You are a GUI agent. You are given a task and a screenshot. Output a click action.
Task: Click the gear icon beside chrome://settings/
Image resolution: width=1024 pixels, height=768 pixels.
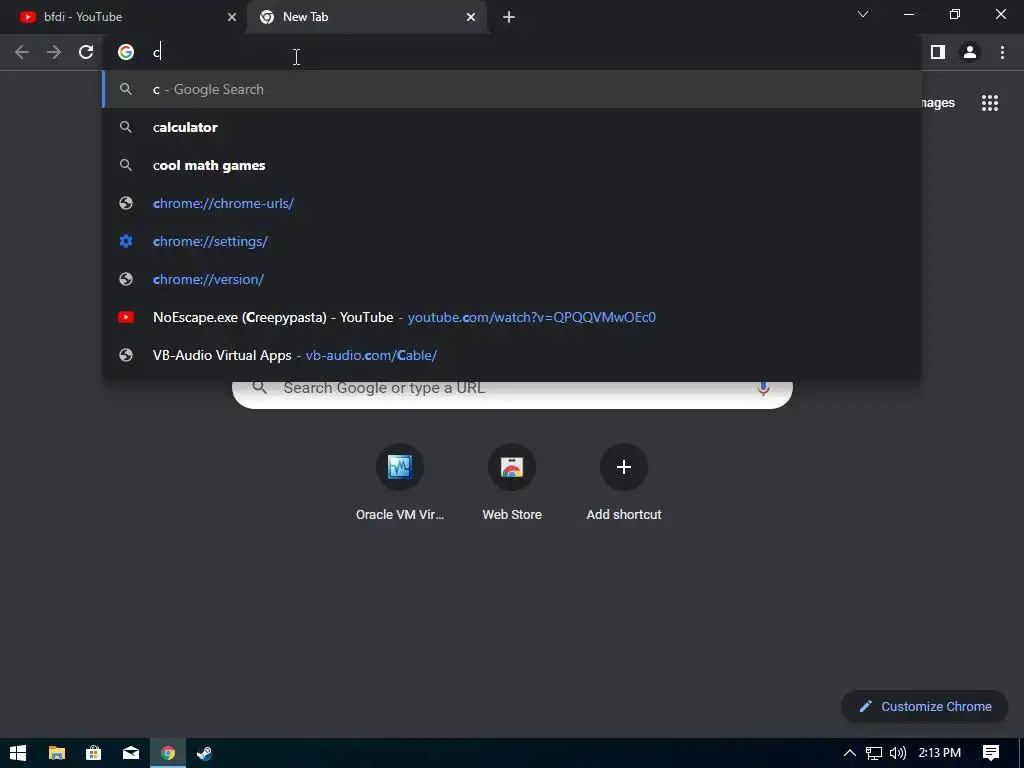[x=126, y=241]
